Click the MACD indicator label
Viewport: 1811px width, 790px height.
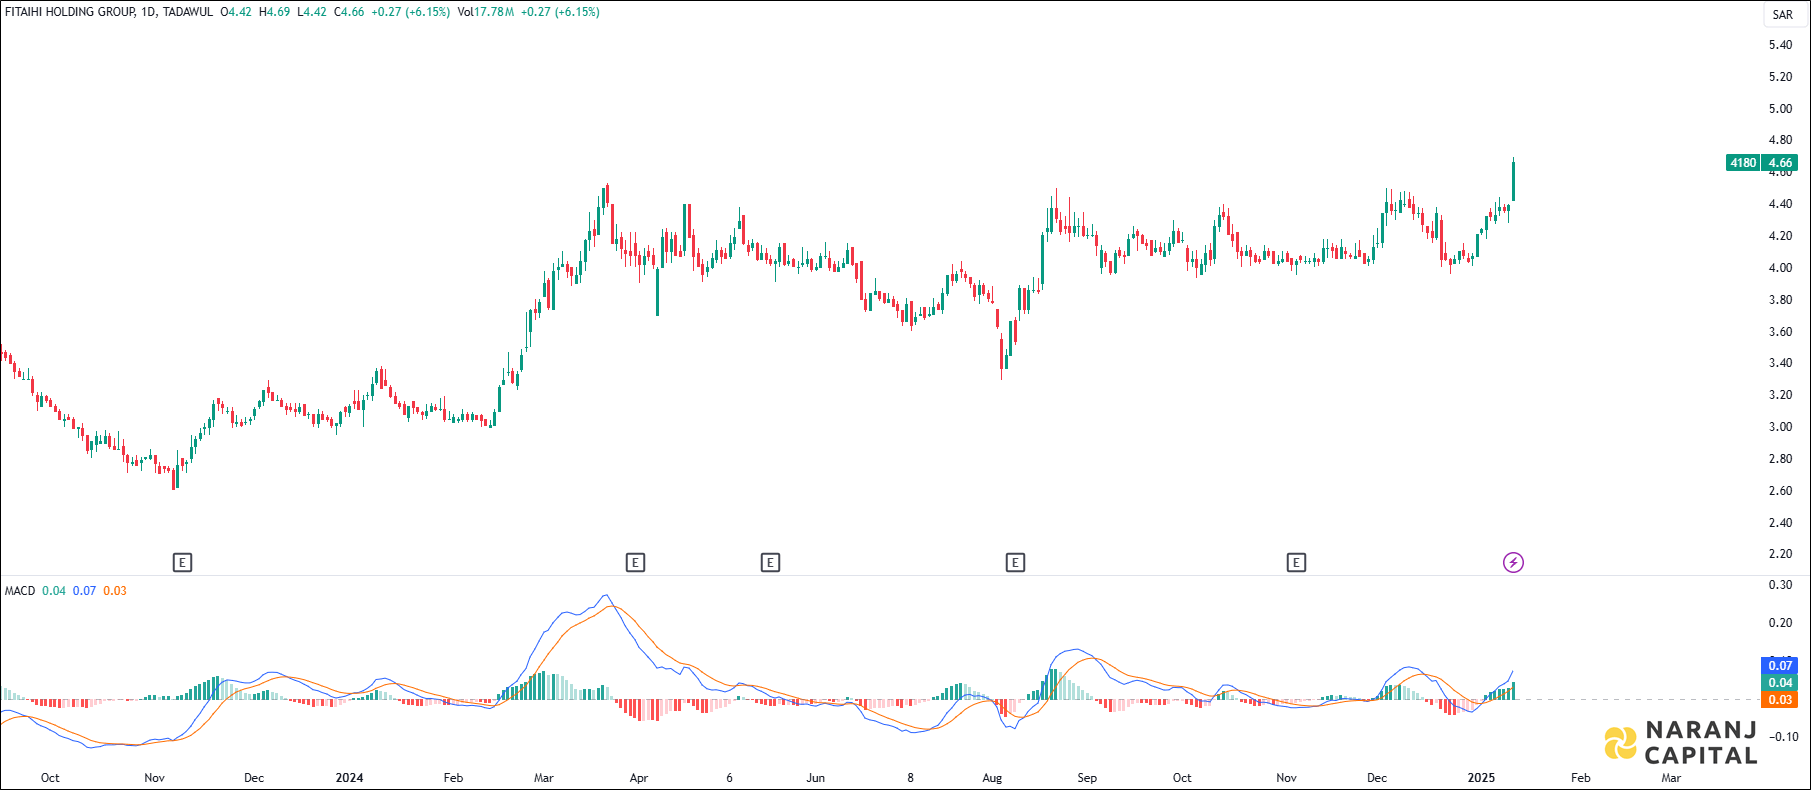[x=20, y=591]
